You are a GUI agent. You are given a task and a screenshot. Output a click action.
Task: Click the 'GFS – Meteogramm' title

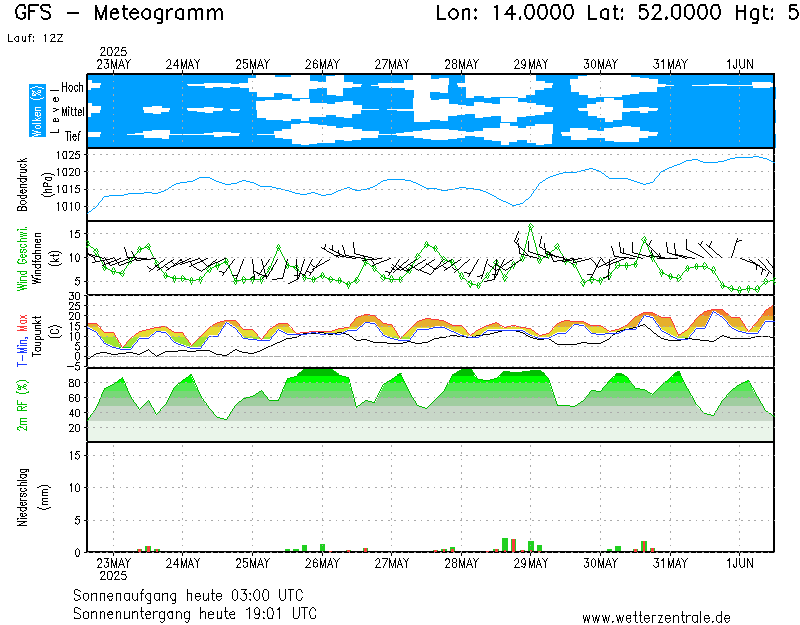click(119, 13)
